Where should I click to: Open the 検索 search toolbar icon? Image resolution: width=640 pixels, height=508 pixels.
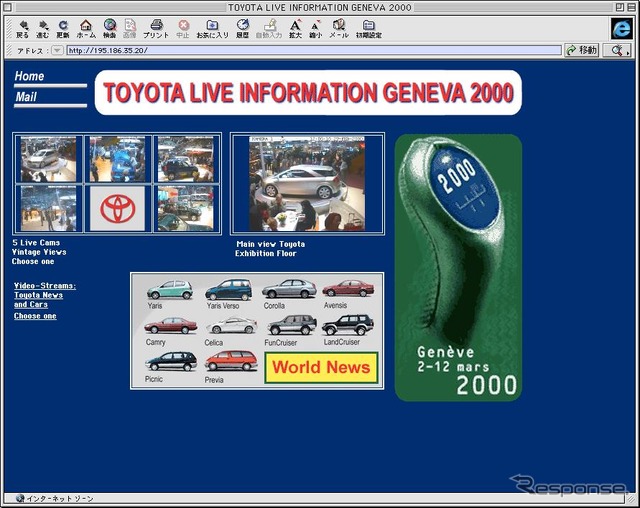click(109, 29)
